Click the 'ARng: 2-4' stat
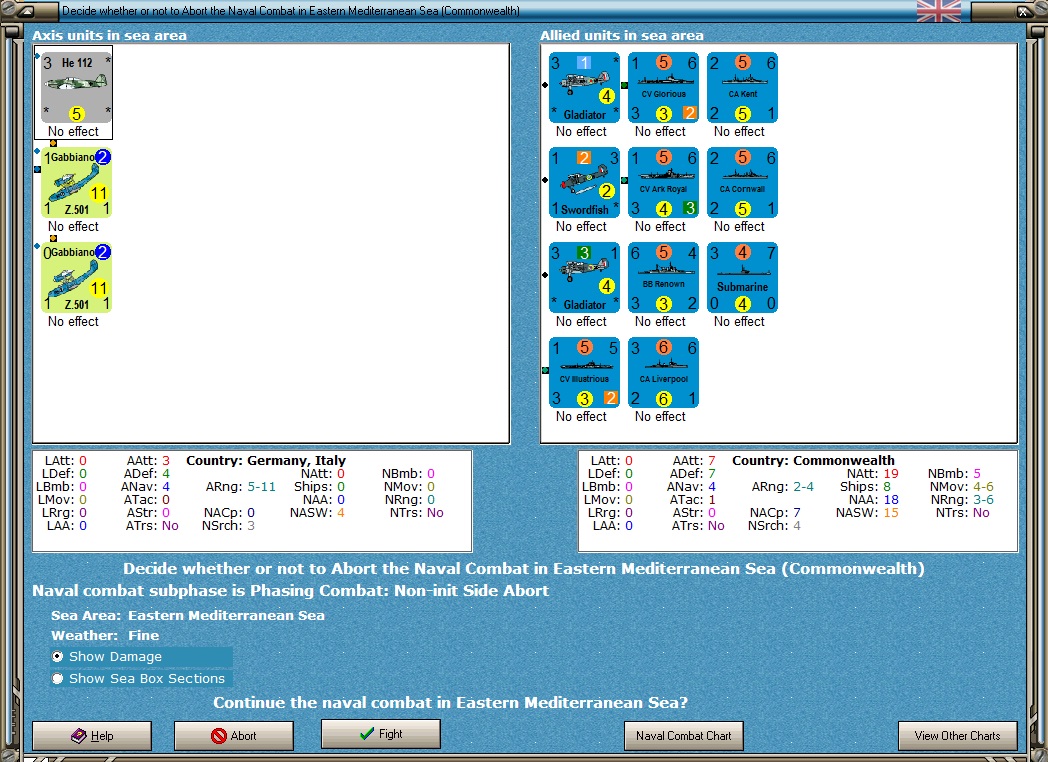This screenshot has height=762, width=1048. [x=783, y=487]
